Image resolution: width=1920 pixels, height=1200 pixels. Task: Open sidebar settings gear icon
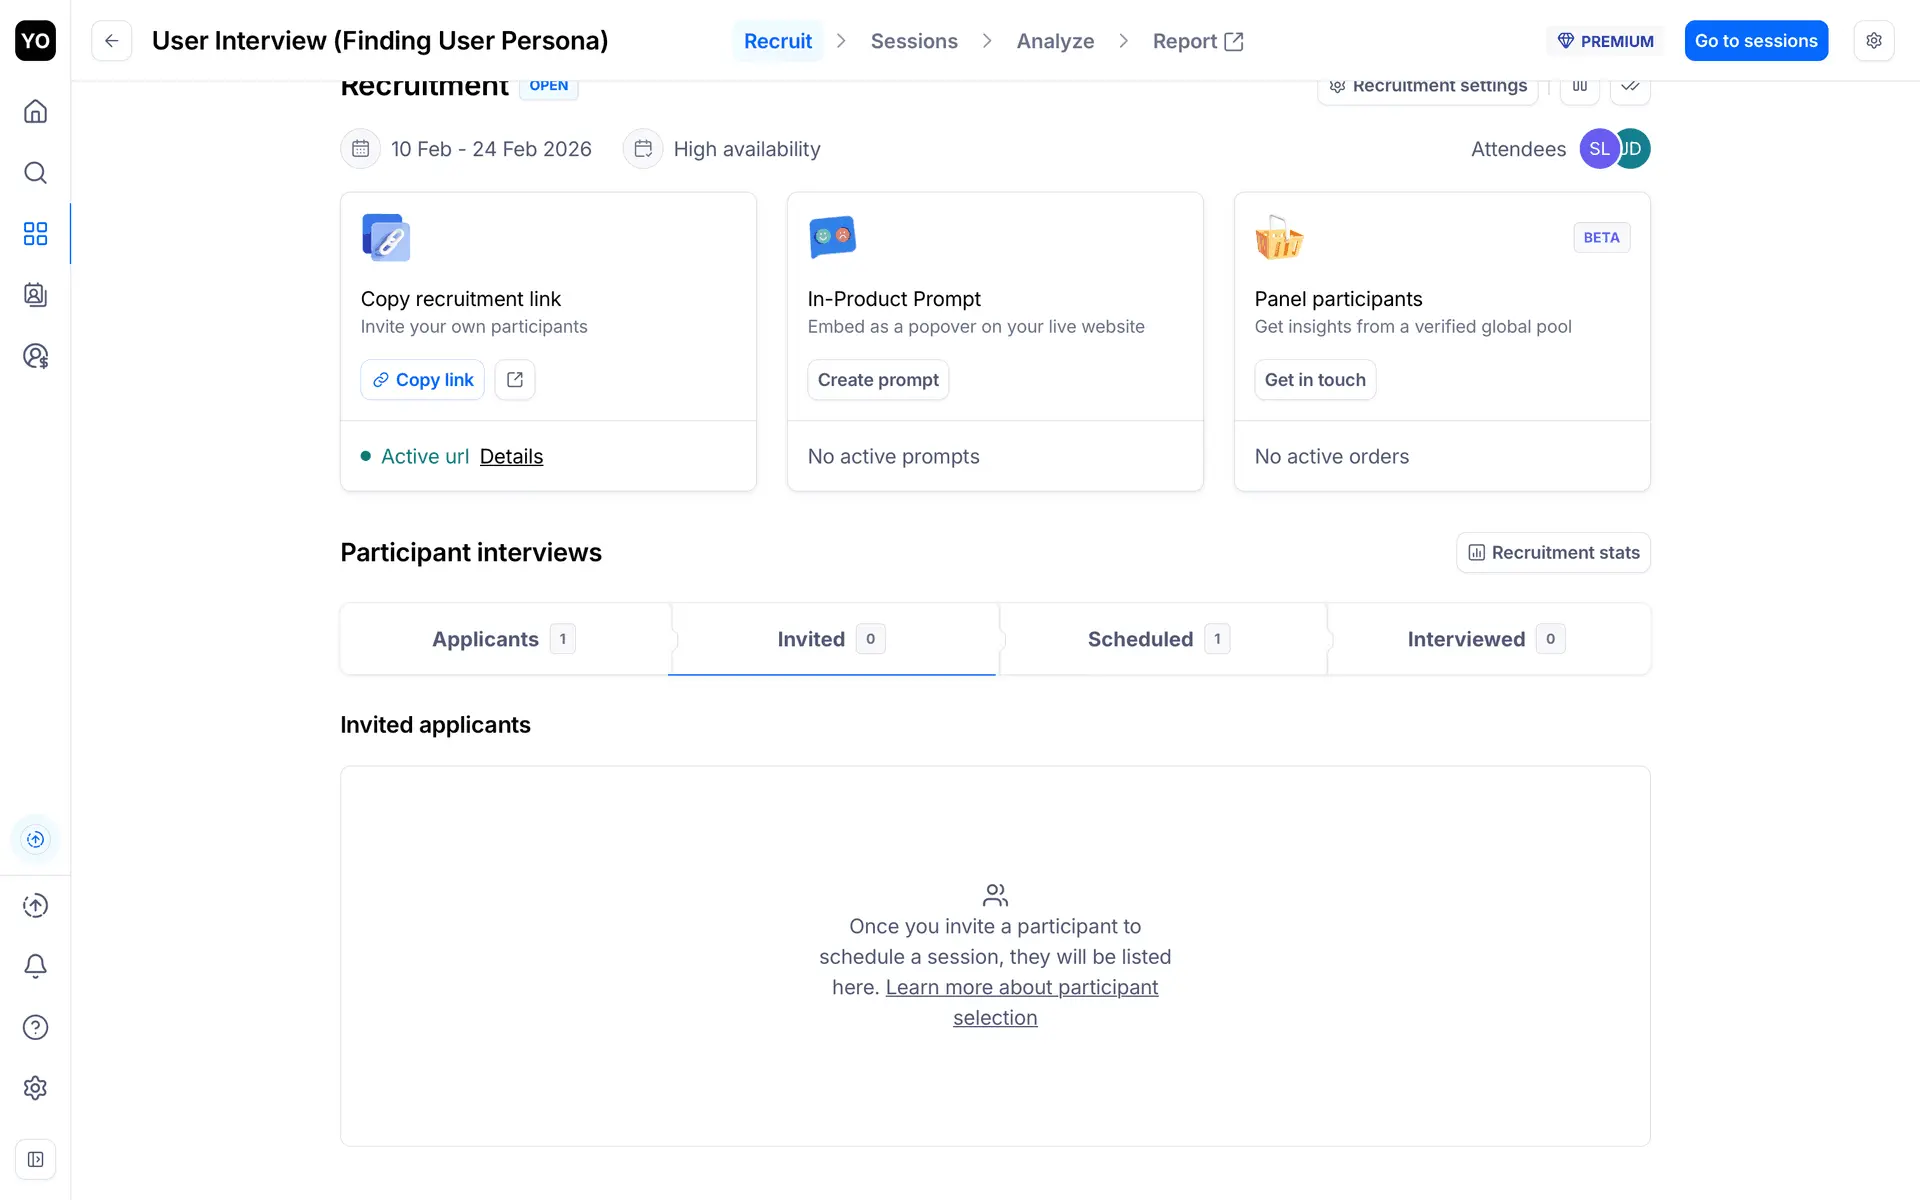(35, 1088)
